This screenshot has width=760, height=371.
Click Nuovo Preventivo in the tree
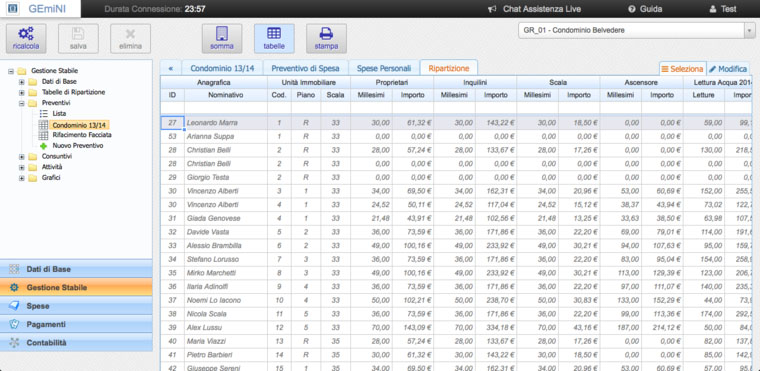(78, 145)
